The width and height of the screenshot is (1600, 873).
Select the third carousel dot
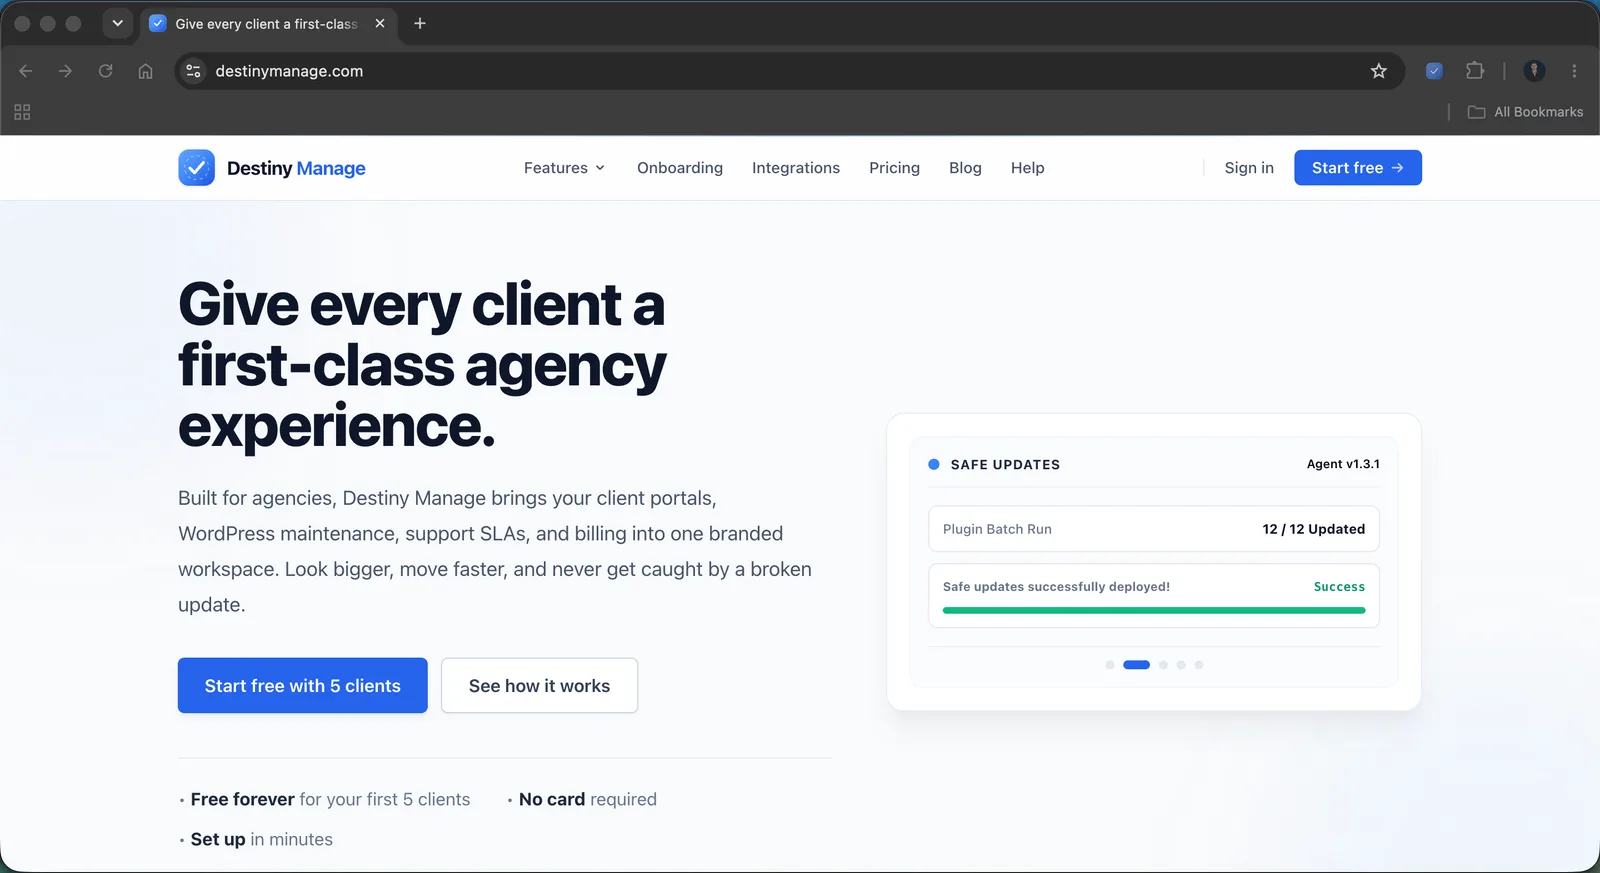1163,665
